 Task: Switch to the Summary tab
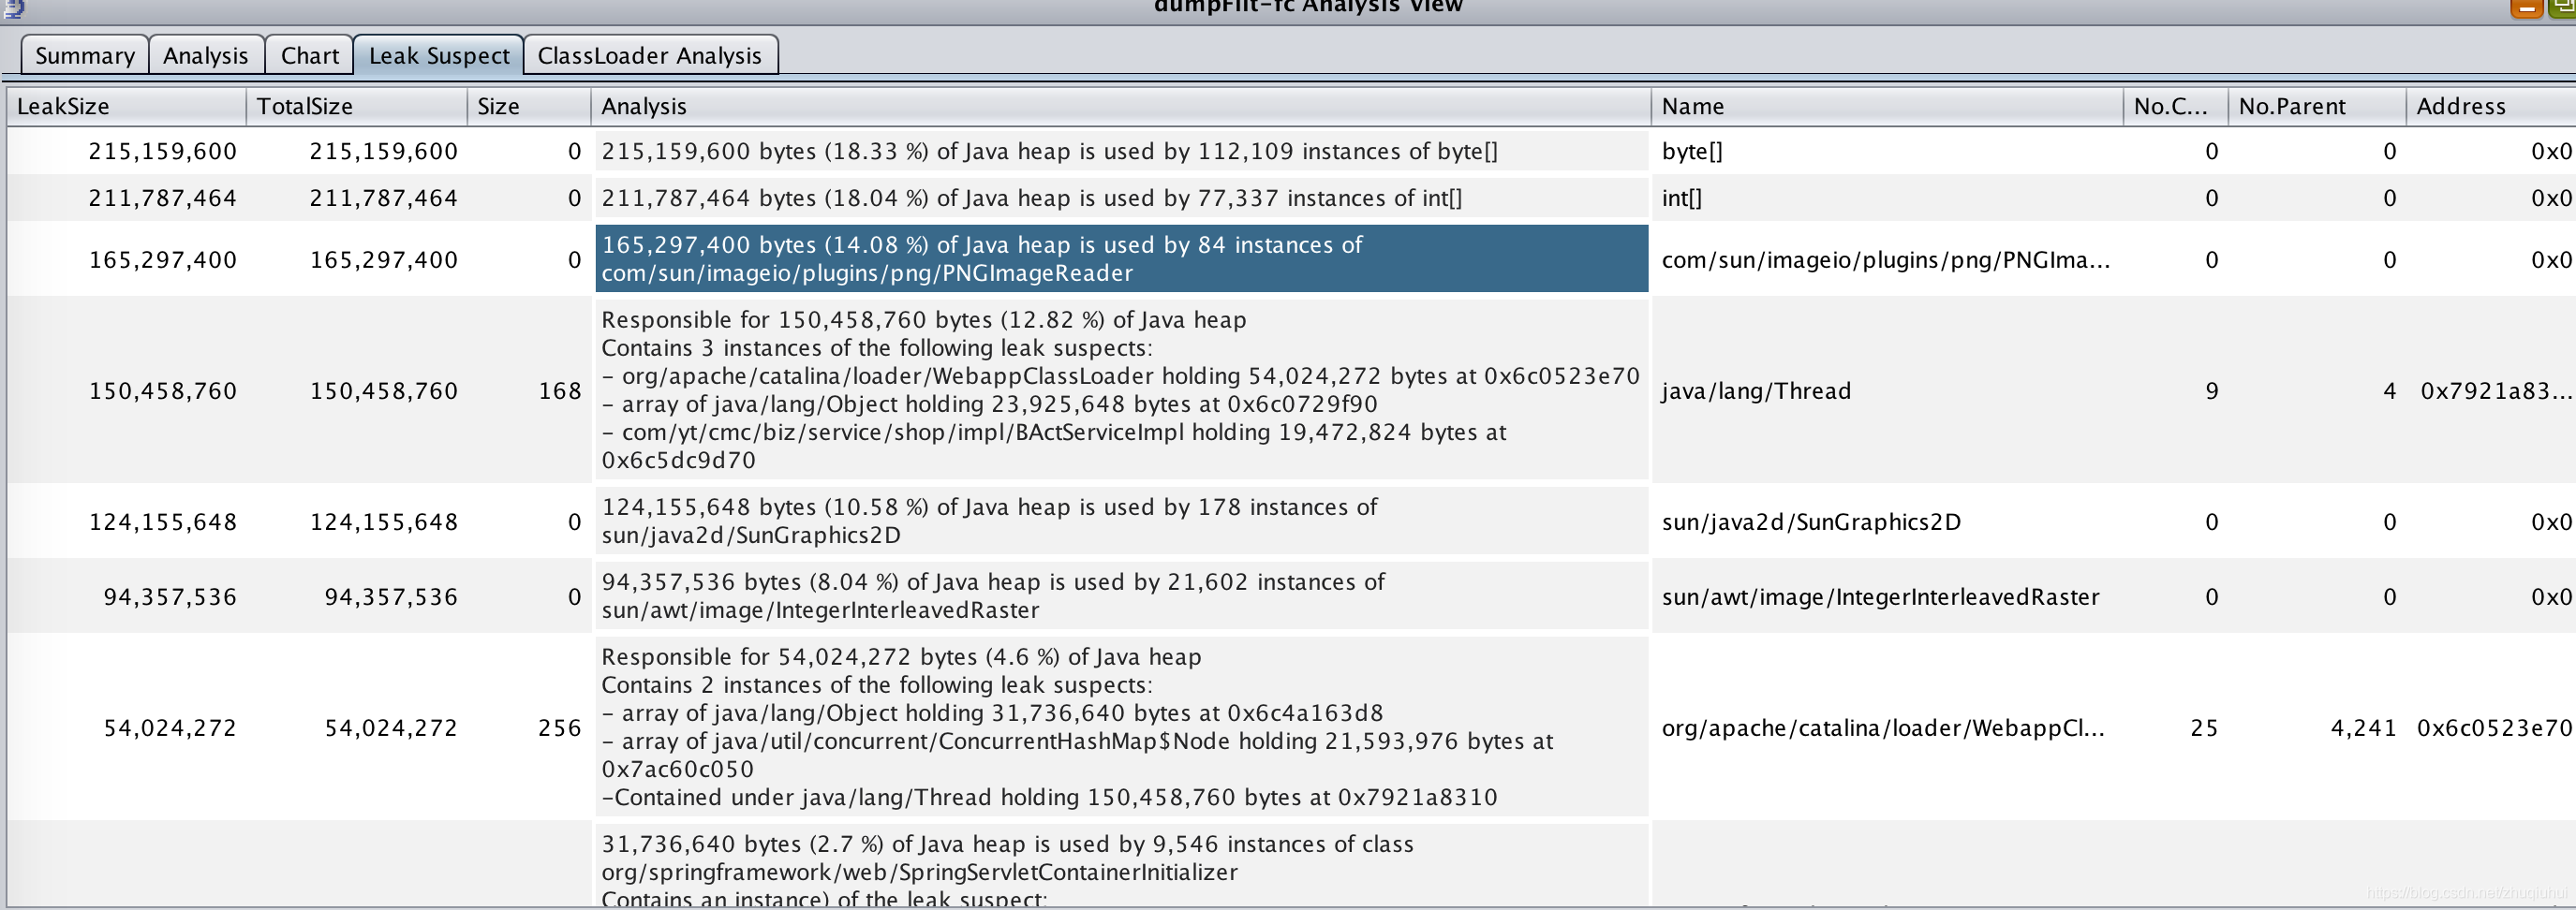tap(85, 55)
